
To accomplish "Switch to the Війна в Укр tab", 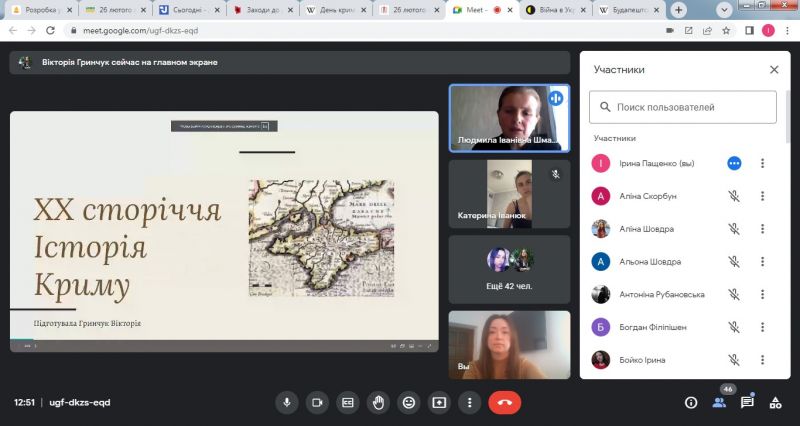I will point(557,10).
